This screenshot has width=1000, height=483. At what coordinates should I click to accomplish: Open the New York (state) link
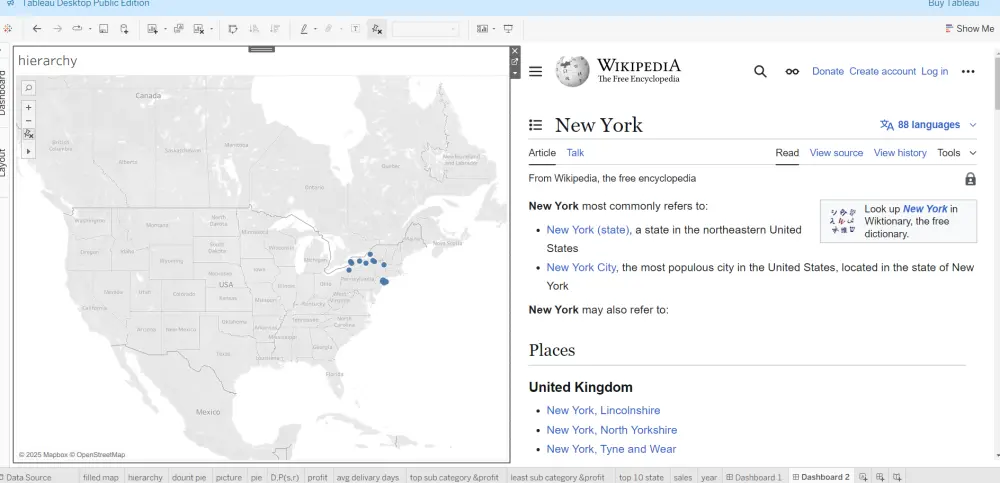click(589, 230)
